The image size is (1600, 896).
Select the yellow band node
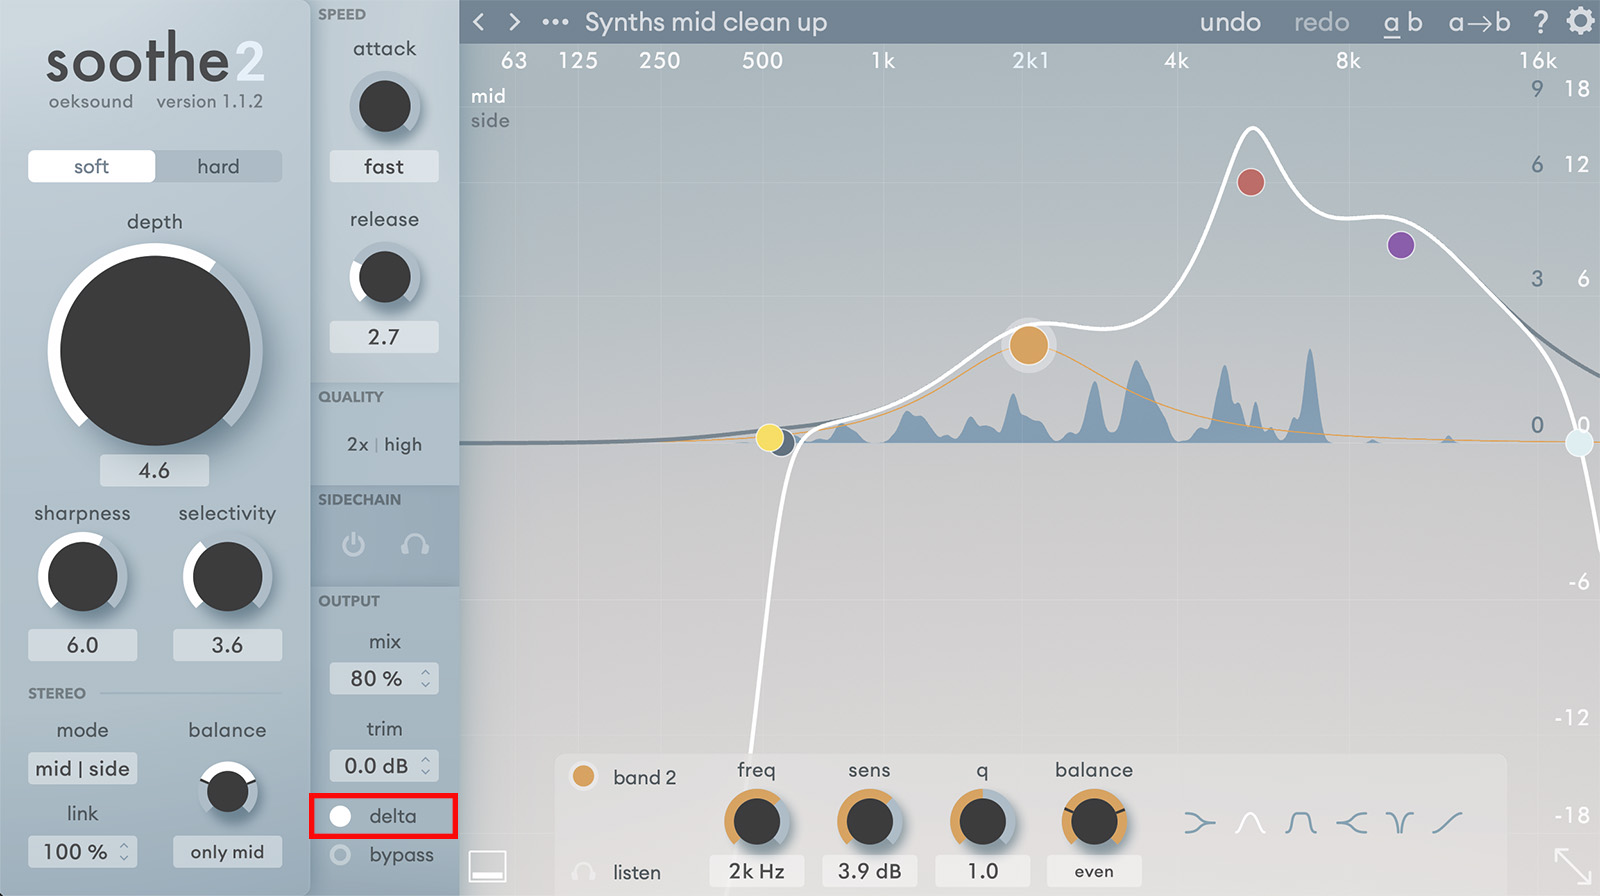point(769,438)
